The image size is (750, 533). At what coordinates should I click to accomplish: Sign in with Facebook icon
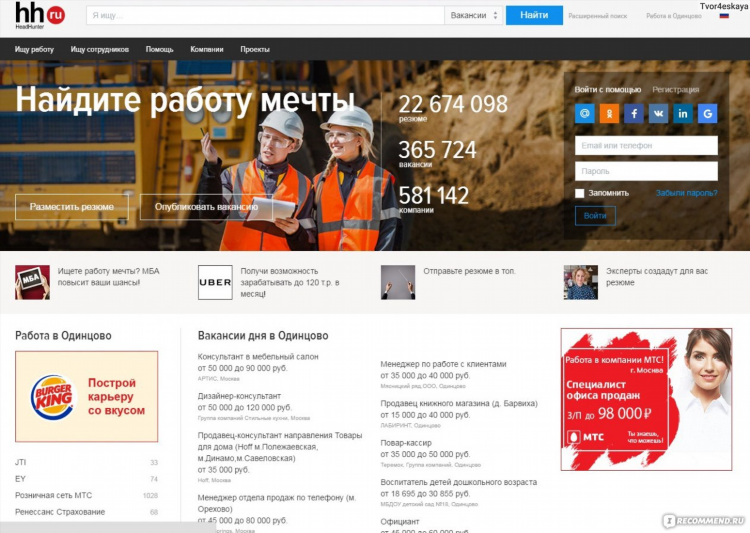[x=634, y=113]
